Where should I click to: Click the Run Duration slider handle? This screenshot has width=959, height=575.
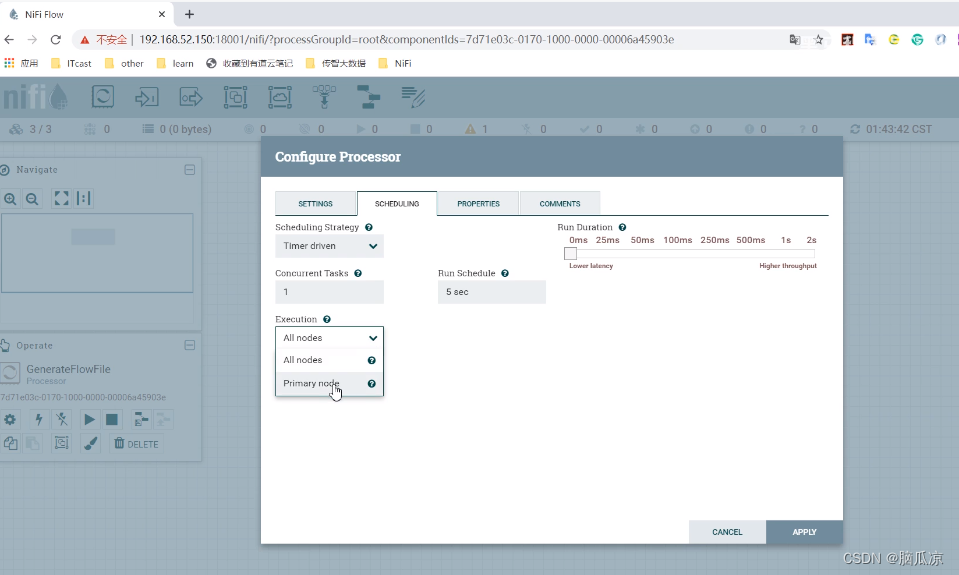[571, 253]
